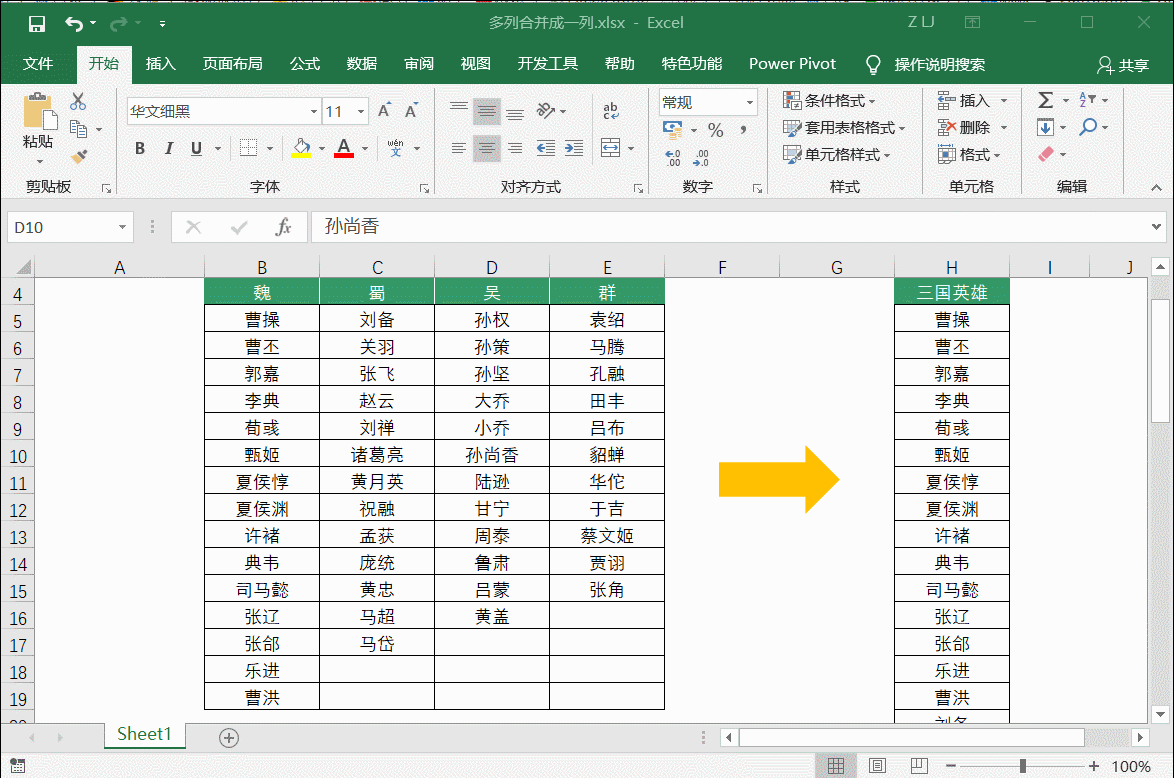Open 单元格样式 dropdown

(x=837, y=155)
